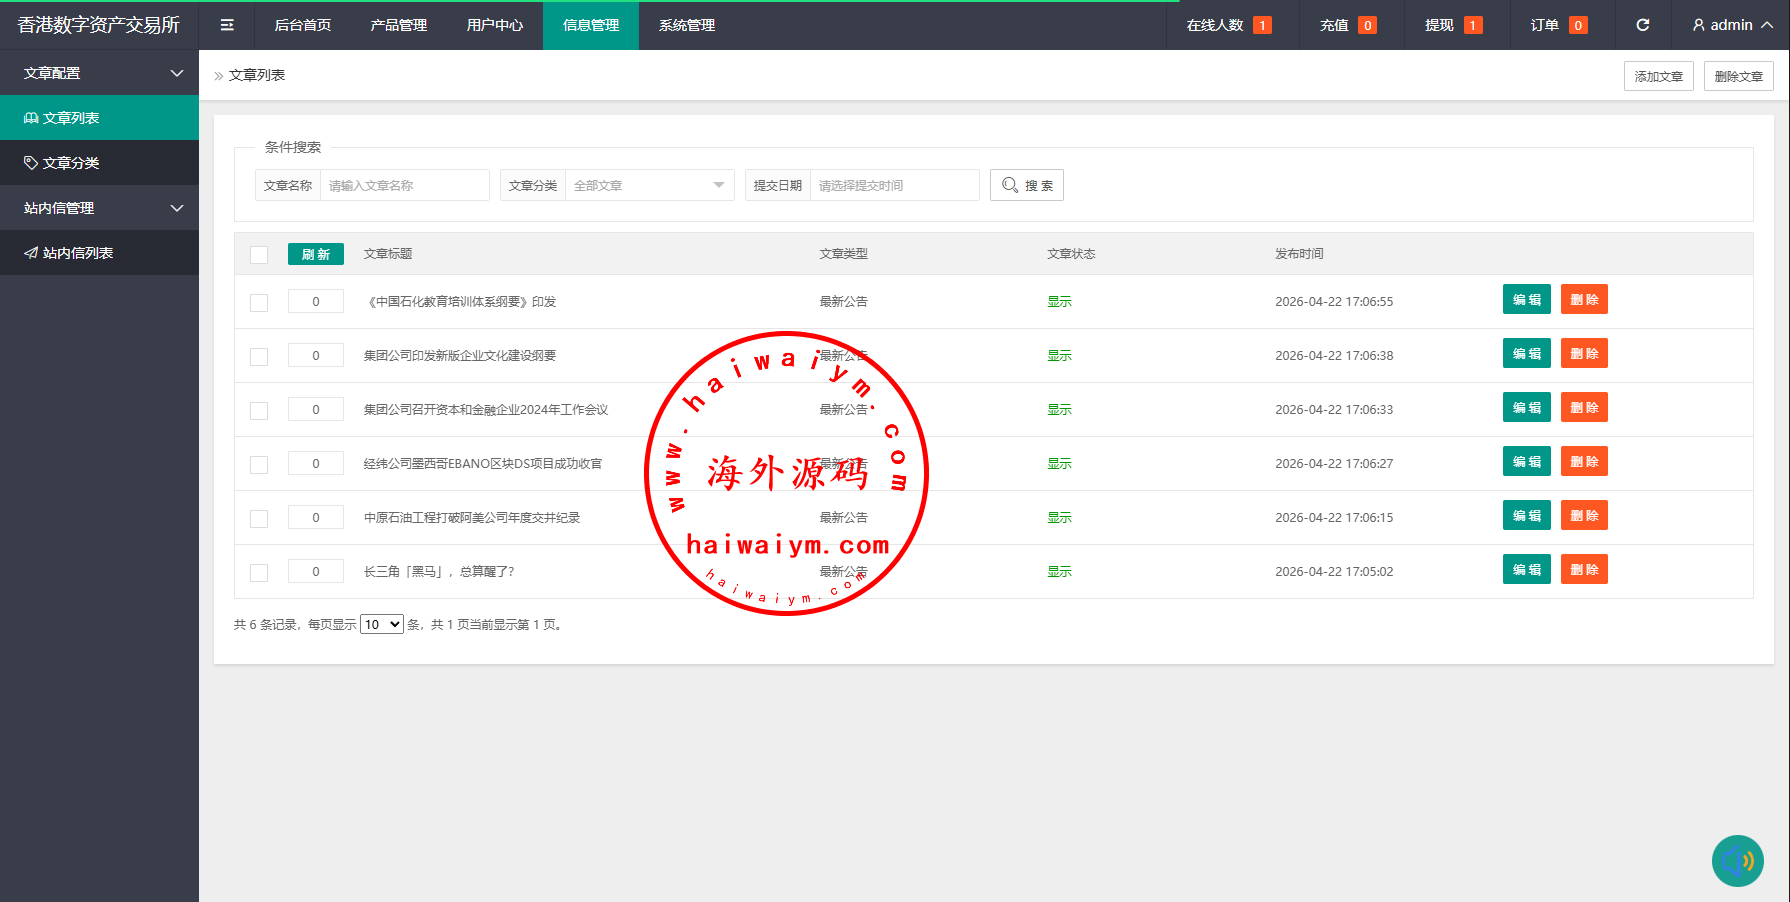Click the 在线人数 badge counter
The width and height of the screenshot is (1790, 902).
pyautogui.click(x=1262, y=25)
